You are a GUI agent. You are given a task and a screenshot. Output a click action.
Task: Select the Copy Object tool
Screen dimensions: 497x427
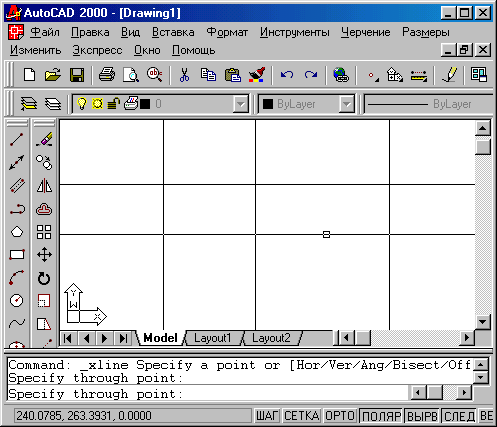point(44,163)
